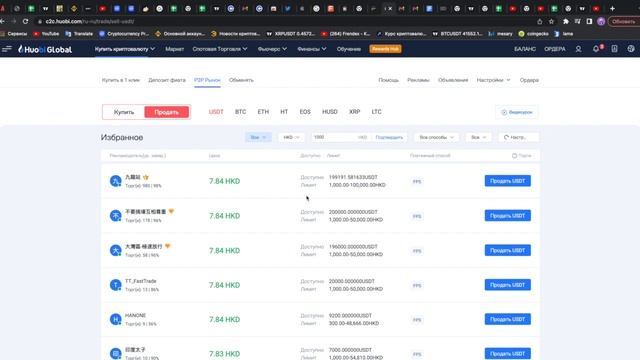
Task: Switch to the Депозит фиата tab
Action: (x=167, y=80)
